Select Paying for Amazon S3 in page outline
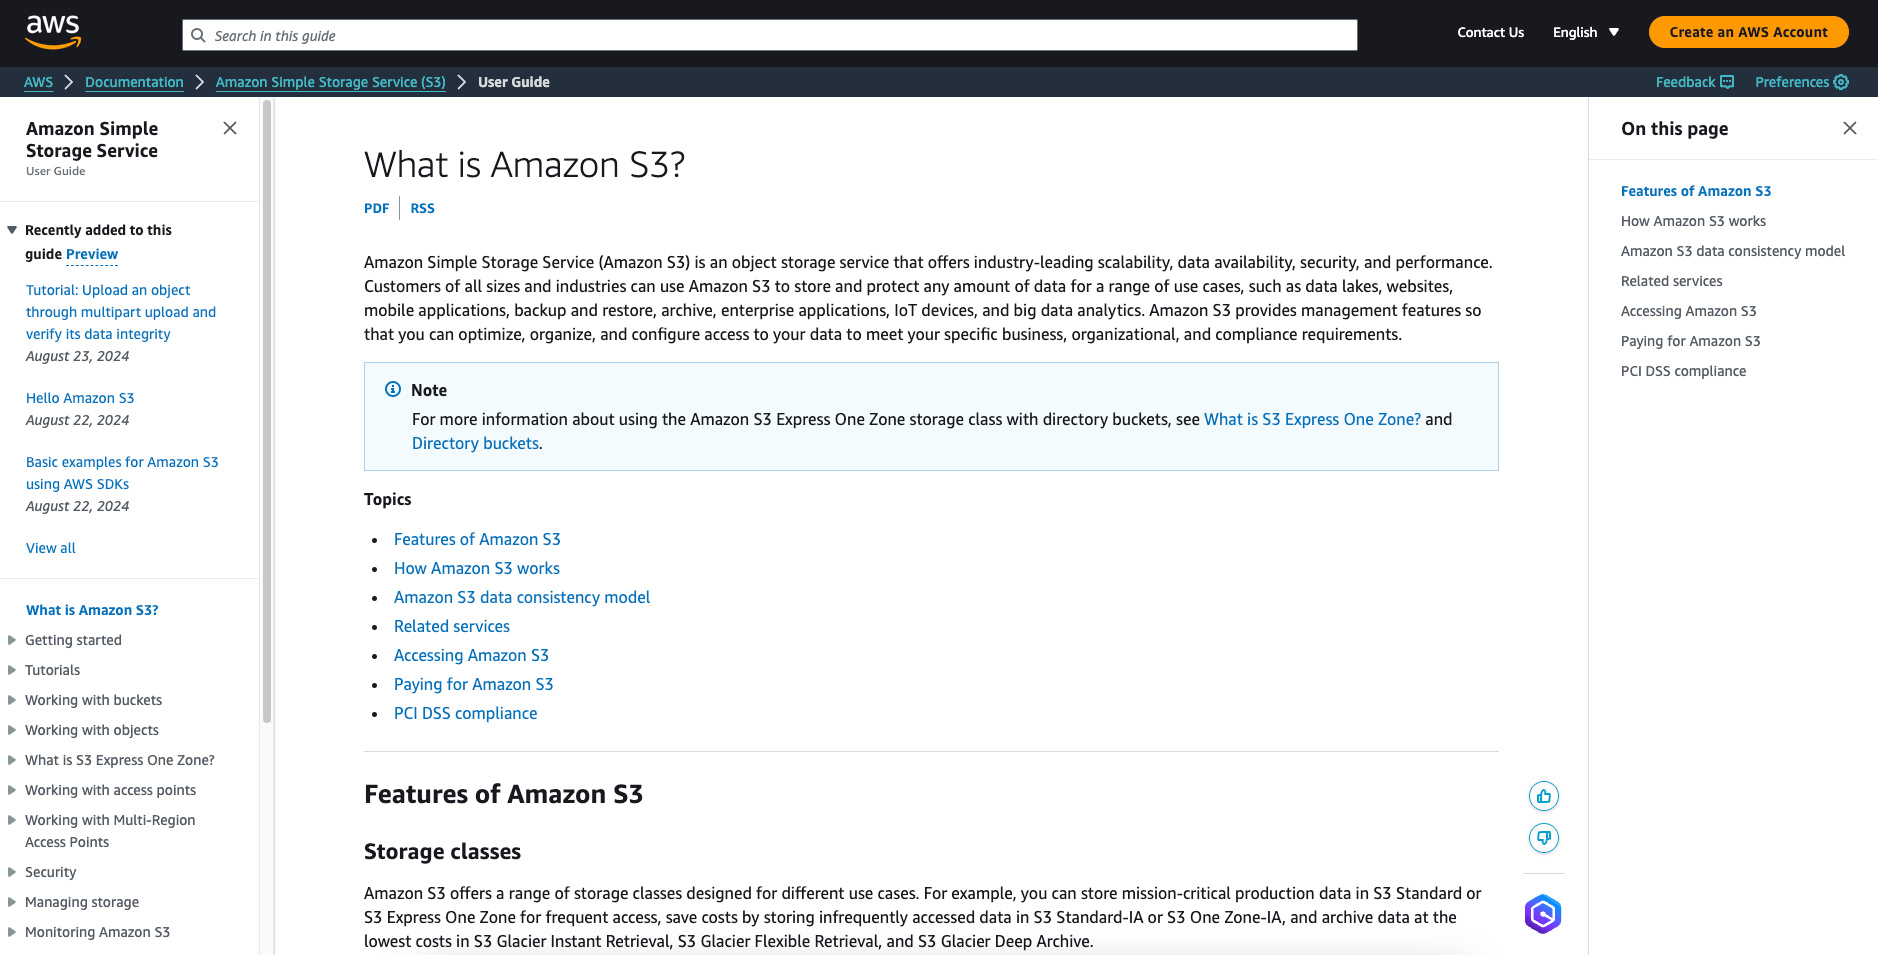1878x955 pixels. (x=1690, y=341)
